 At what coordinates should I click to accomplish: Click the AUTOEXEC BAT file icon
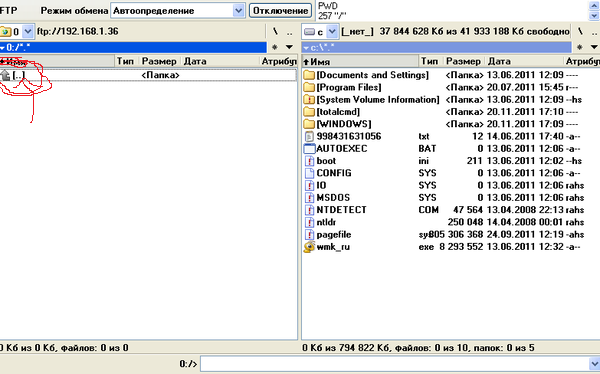click(x=309, y=149)
